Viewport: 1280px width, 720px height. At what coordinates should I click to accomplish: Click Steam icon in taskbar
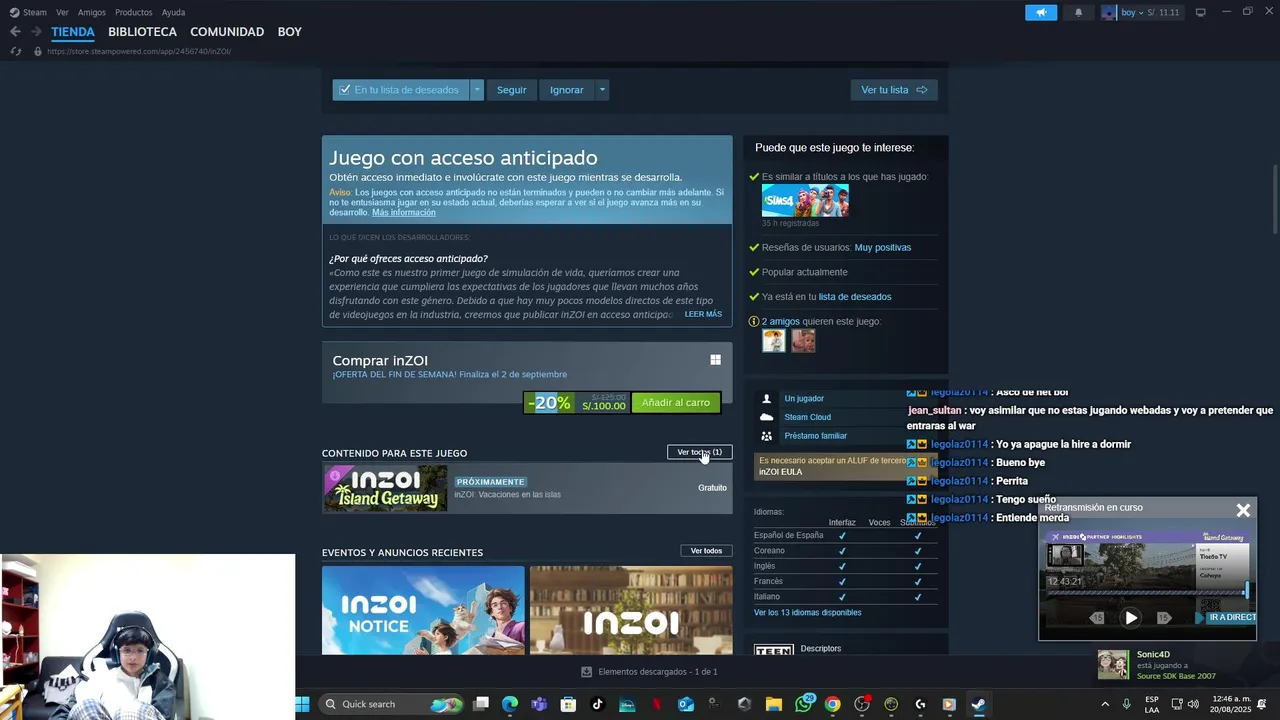click(978, 704)
